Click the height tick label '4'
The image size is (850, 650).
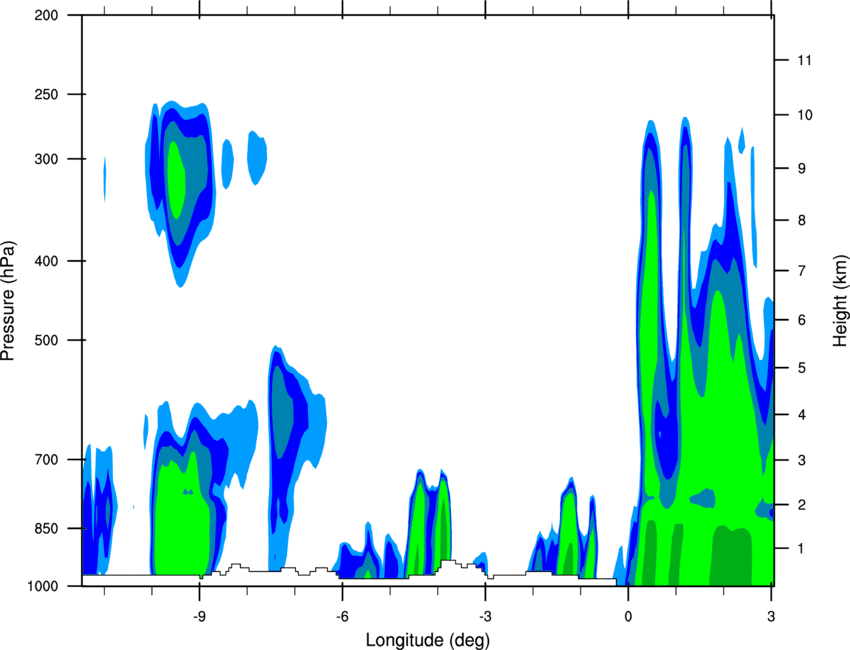802,415
